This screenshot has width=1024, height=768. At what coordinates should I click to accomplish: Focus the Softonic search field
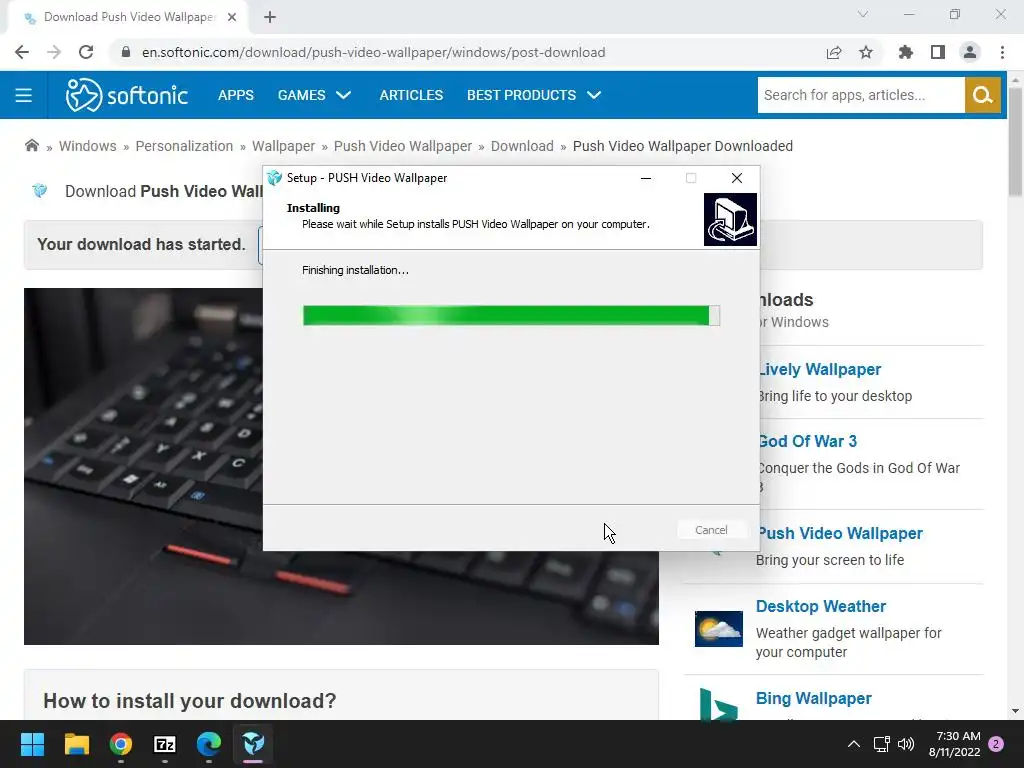861,95
